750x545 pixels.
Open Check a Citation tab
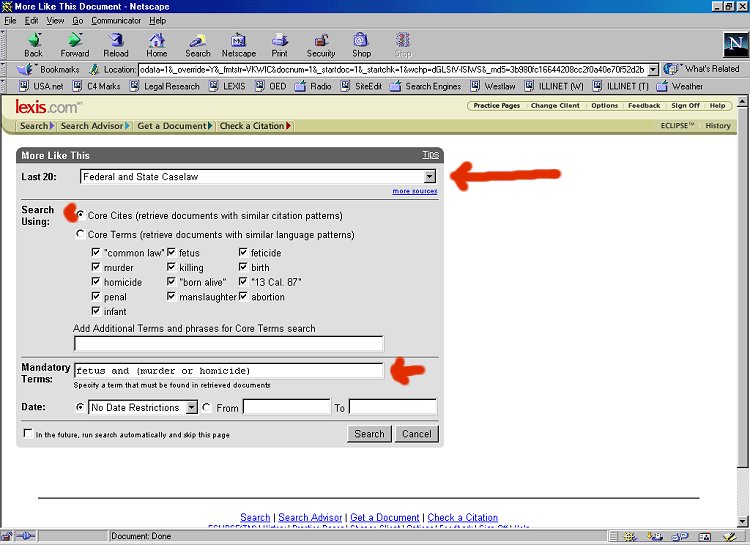tap(255, 126)
